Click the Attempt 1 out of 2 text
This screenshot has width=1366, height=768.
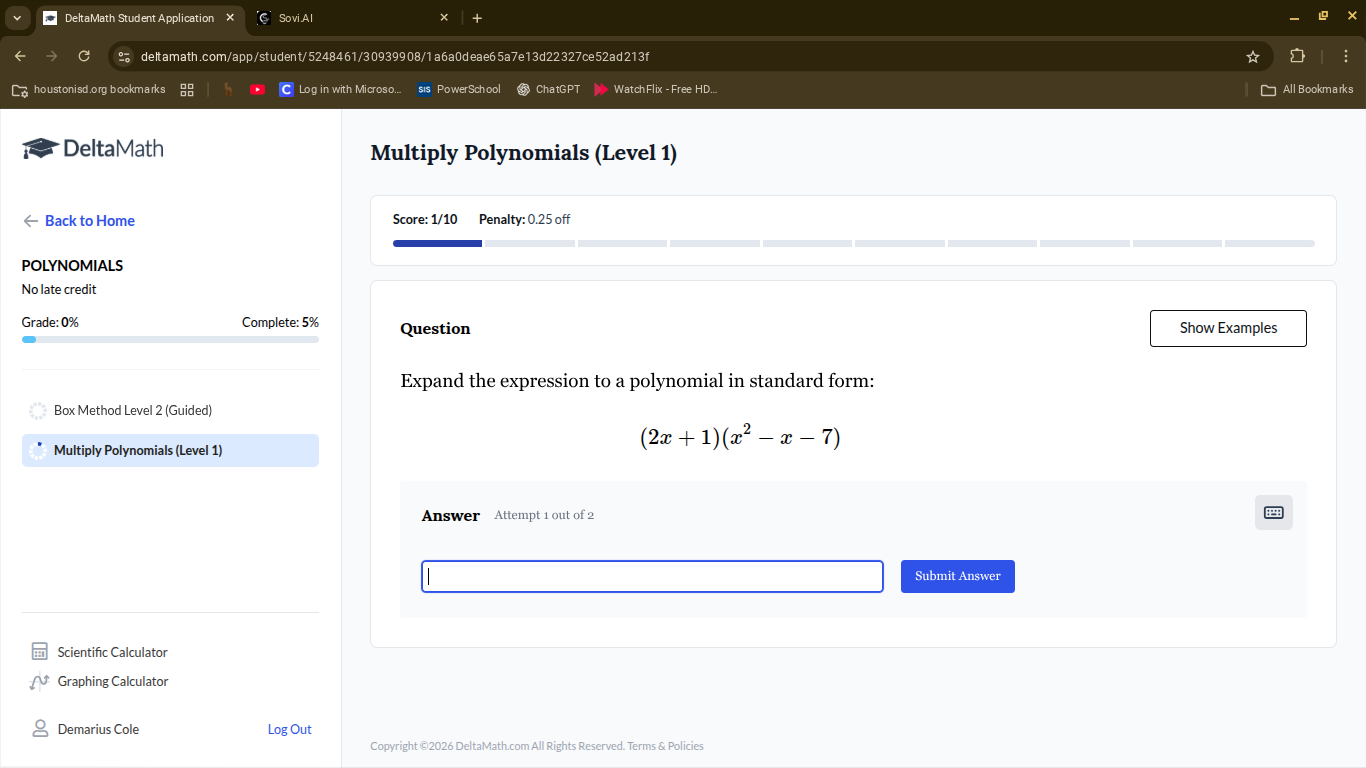[x=544, y=515]
